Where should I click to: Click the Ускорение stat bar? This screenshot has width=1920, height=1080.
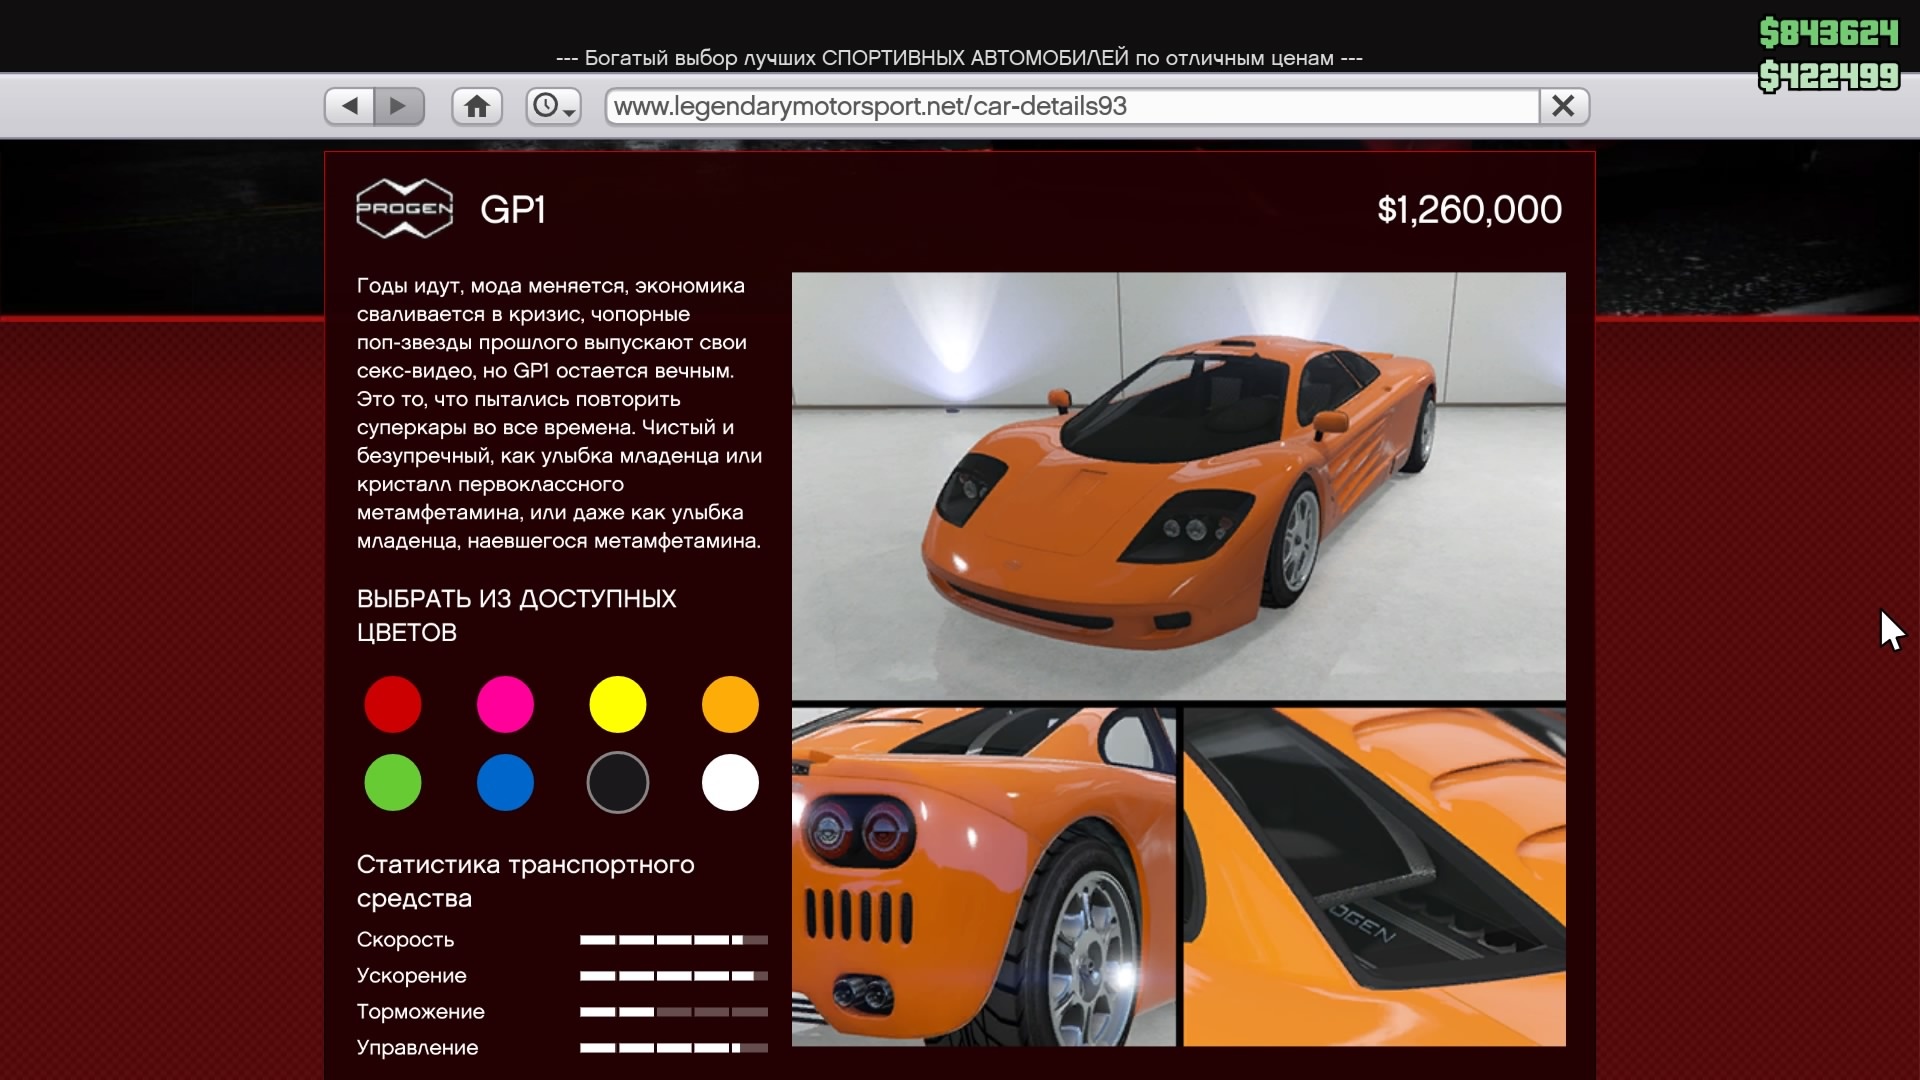[x=674, y=976]
